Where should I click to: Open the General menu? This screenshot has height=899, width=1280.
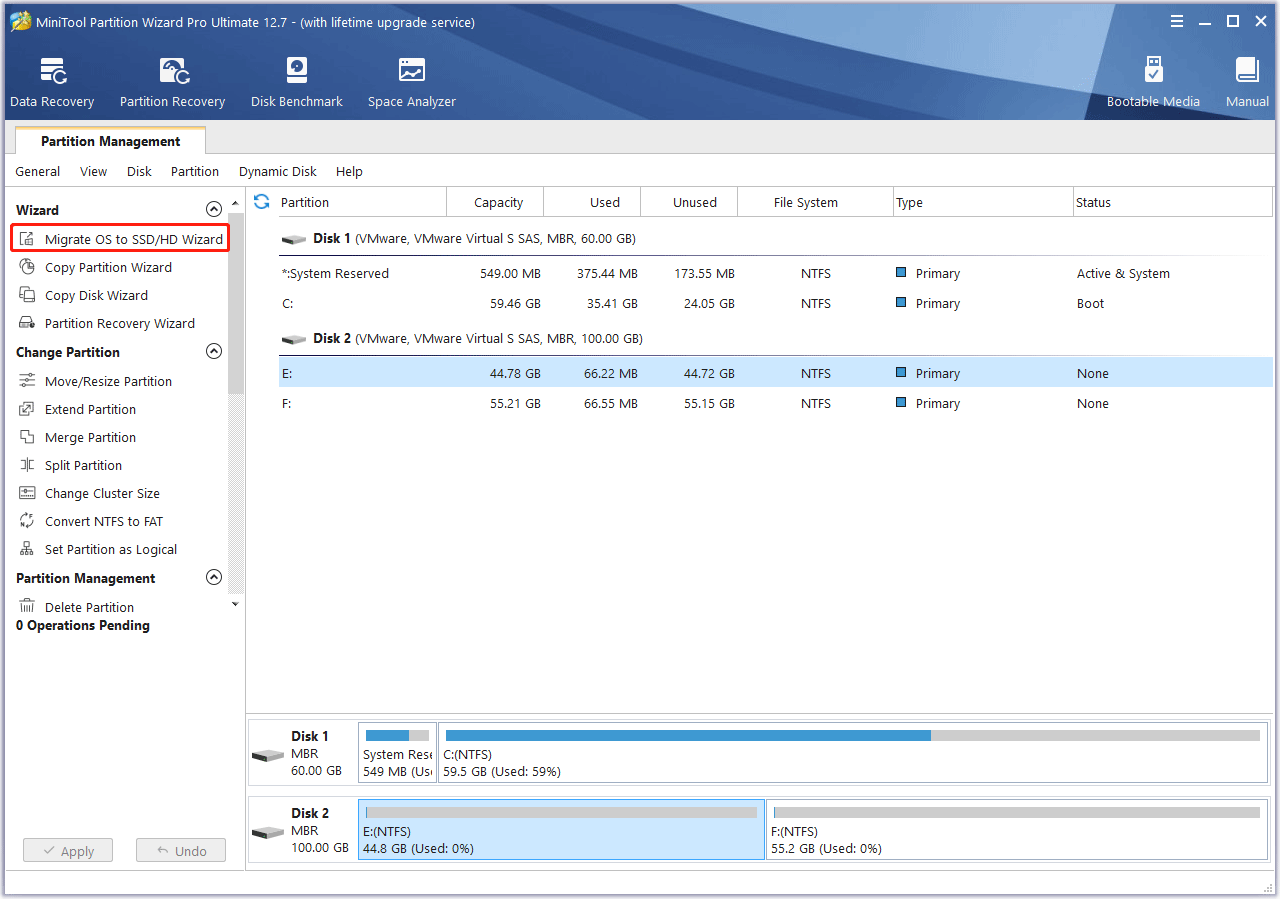(x=38, y=172)
